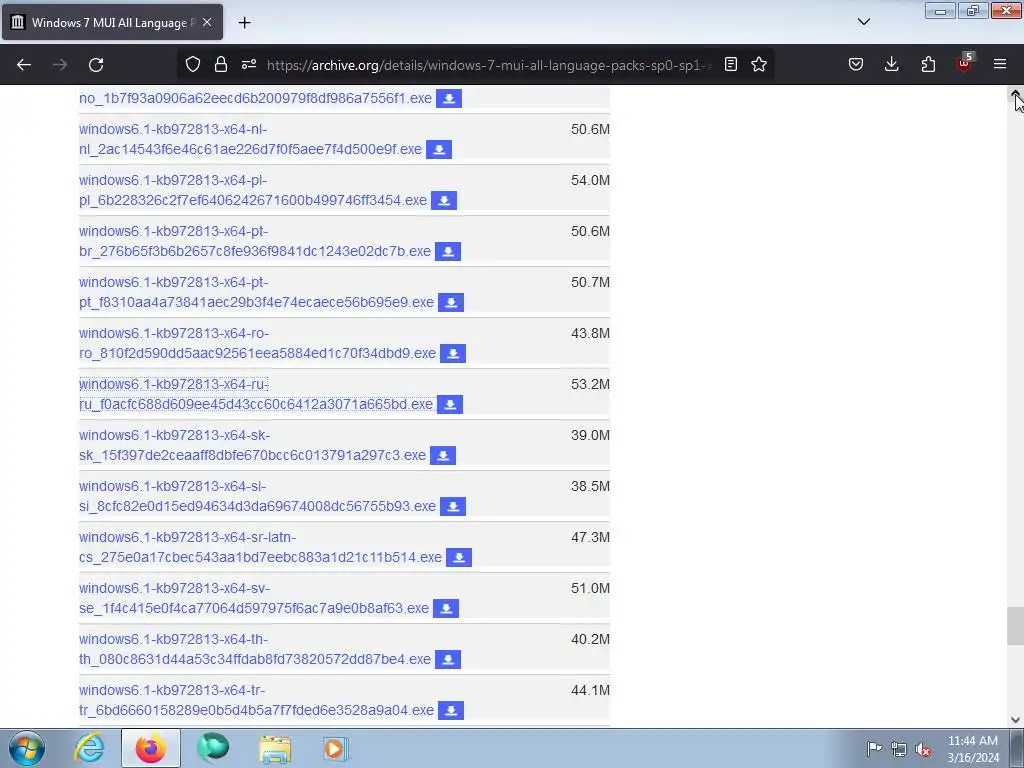
Task: Open the Windows Start menu
Action: tap(26, 748)
